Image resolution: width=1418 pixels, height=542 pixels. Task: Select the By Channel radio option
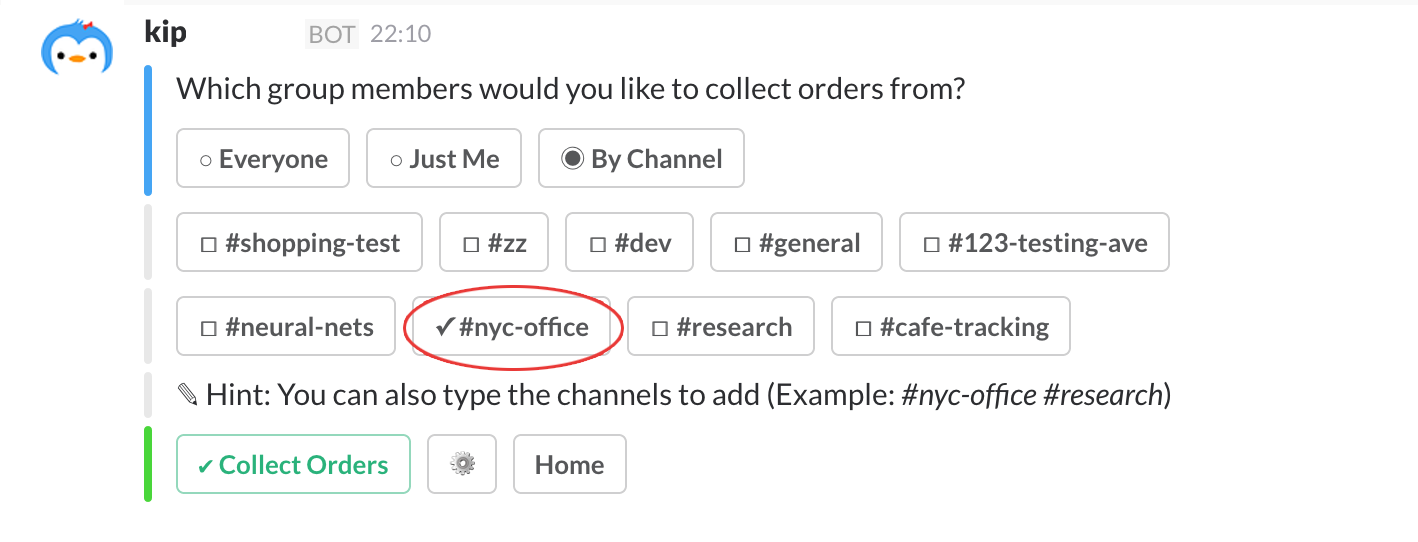coord(641,158)
